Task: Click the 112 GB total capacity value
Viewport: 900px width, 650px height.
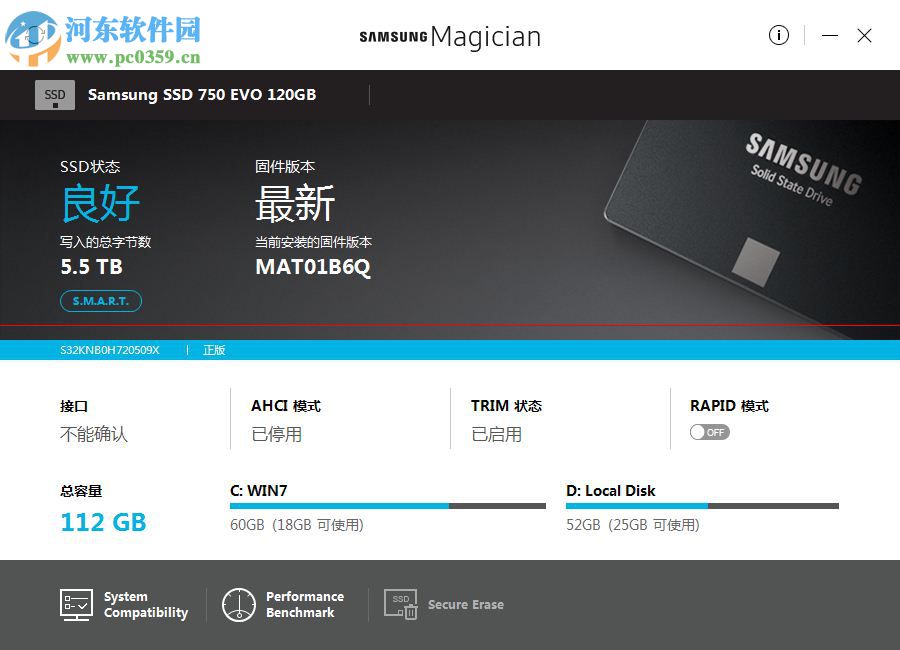Action: 103,522
